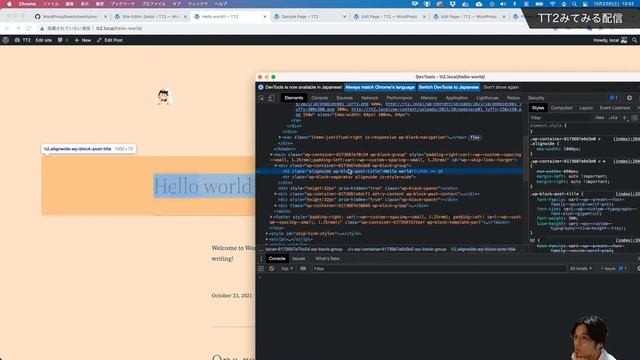Switch to Sample Page – TT2 browser tab
This screenshot has height=360, width=640.
(309, 17)
